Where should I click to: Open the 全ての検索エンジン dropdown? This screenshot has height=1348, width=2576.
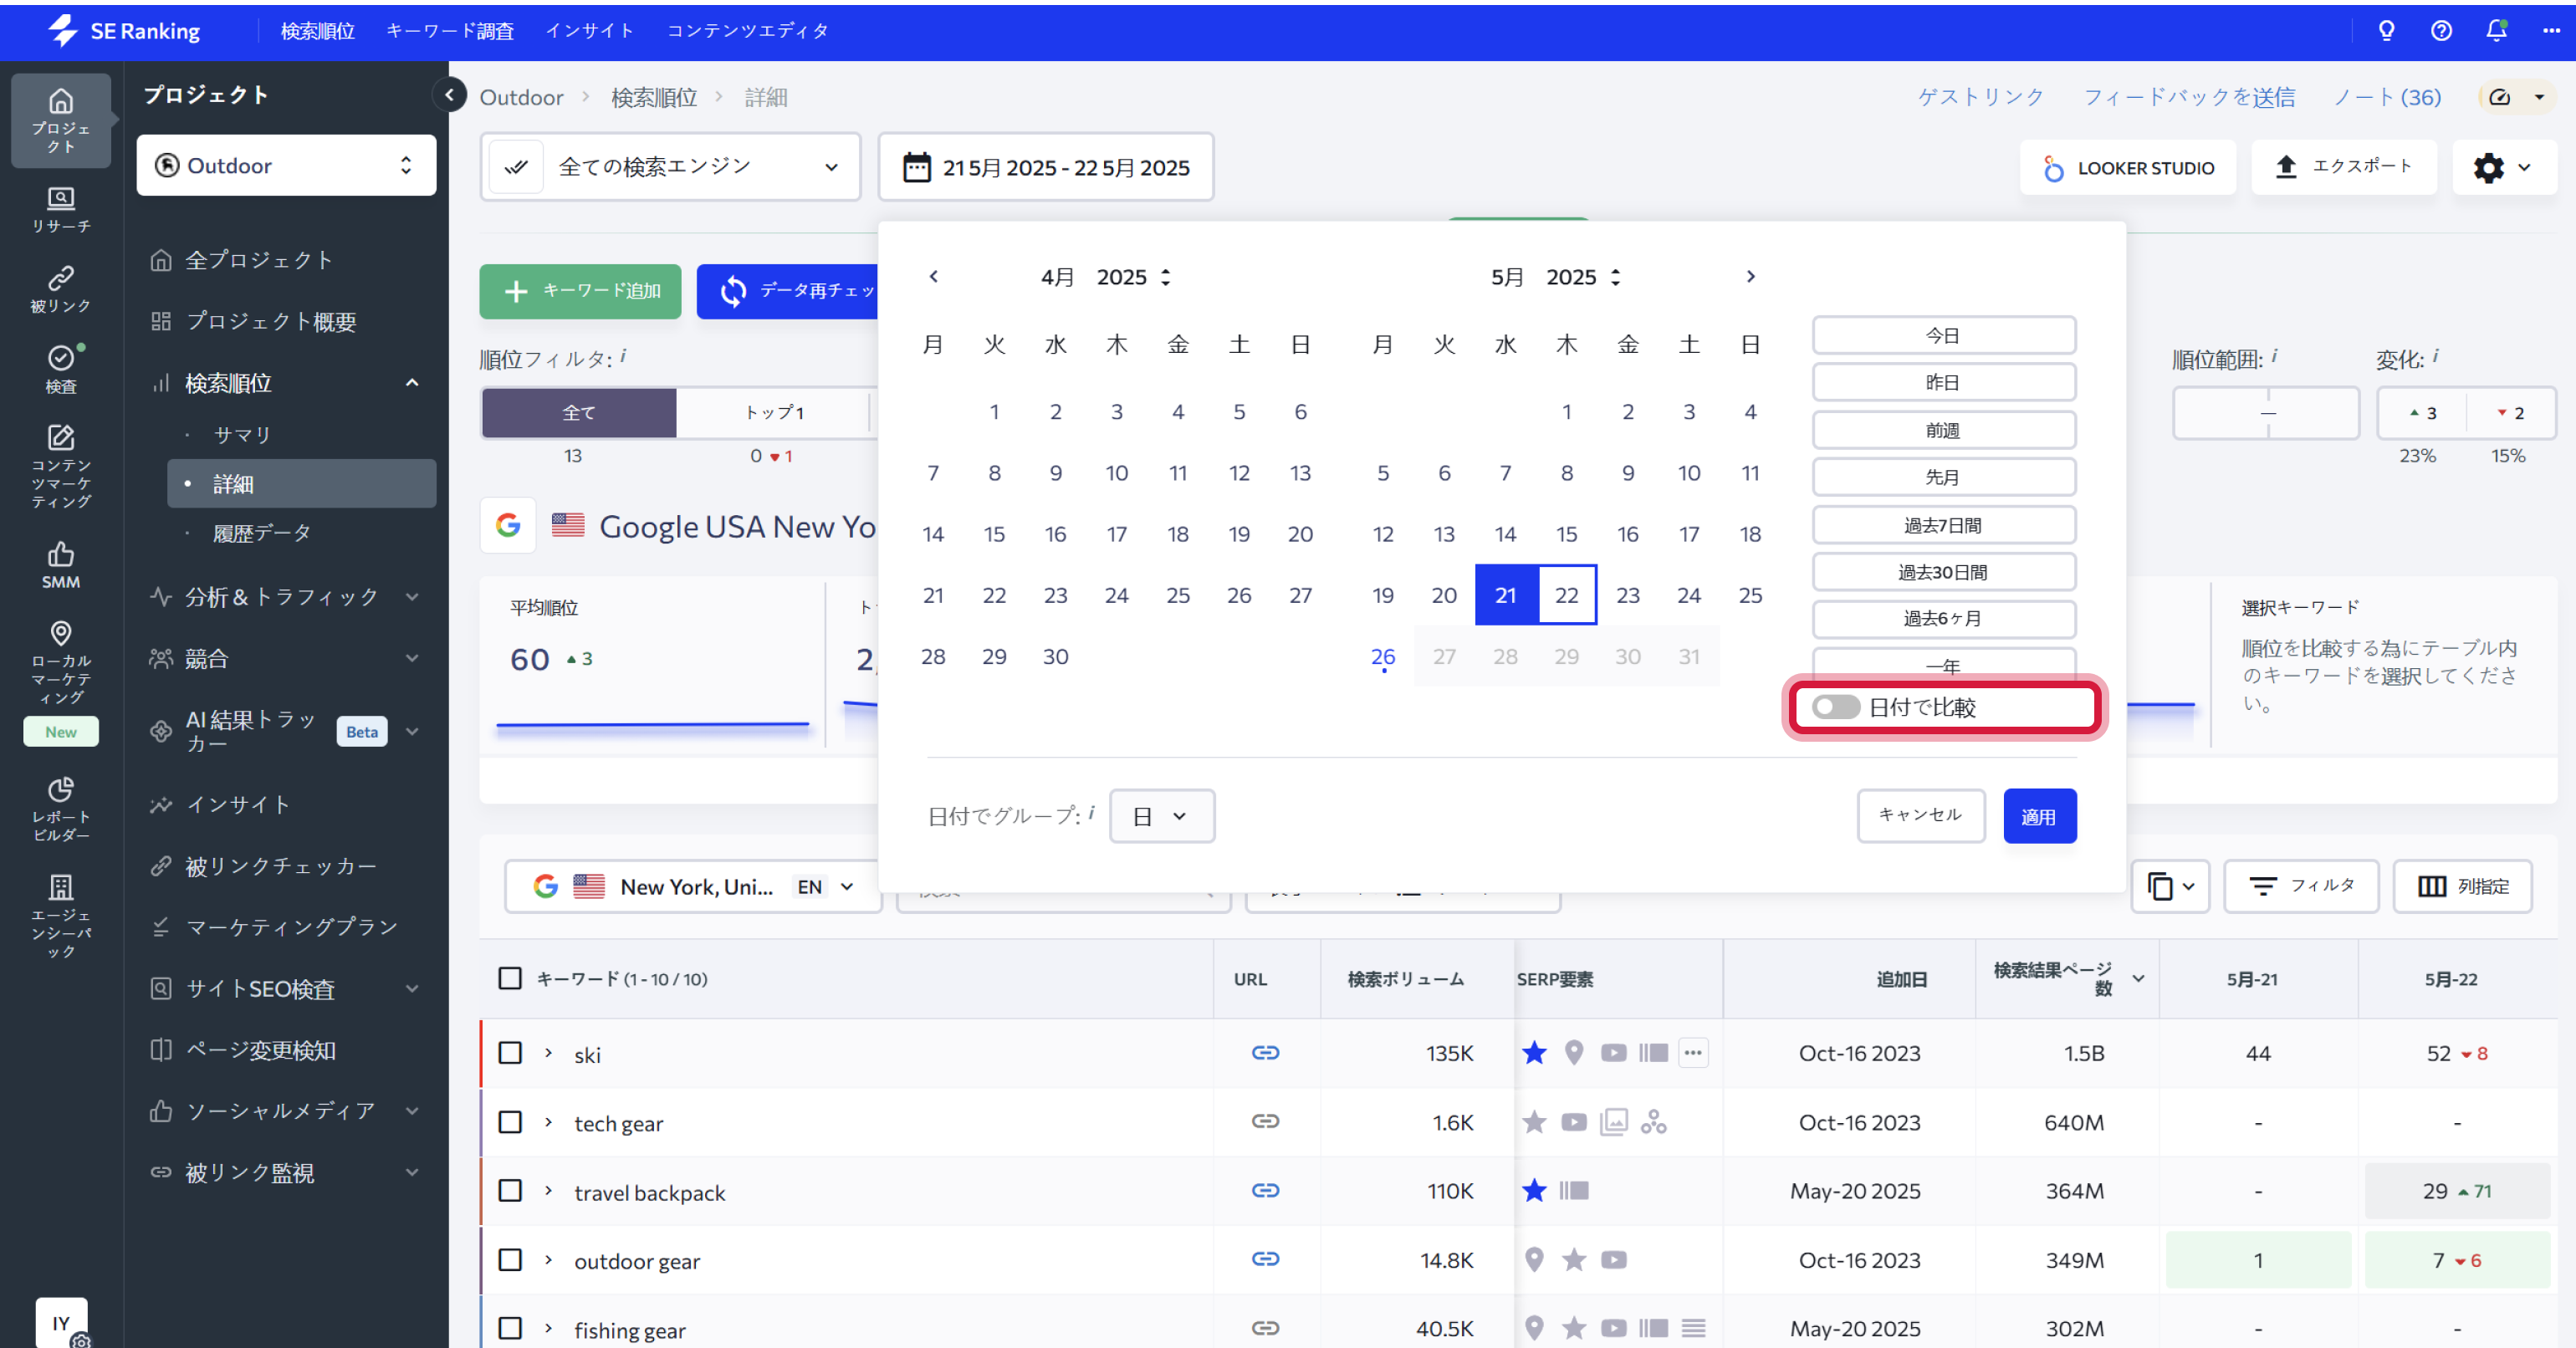670,167
